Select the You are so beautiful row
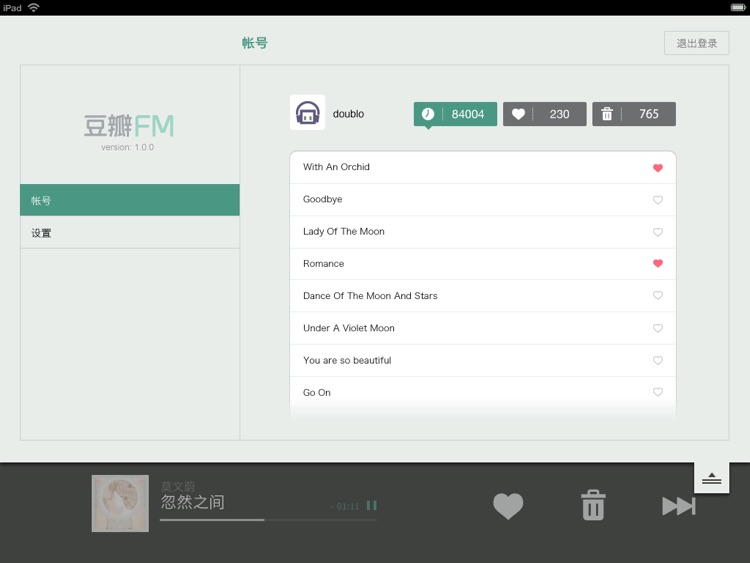 (483, 360)
